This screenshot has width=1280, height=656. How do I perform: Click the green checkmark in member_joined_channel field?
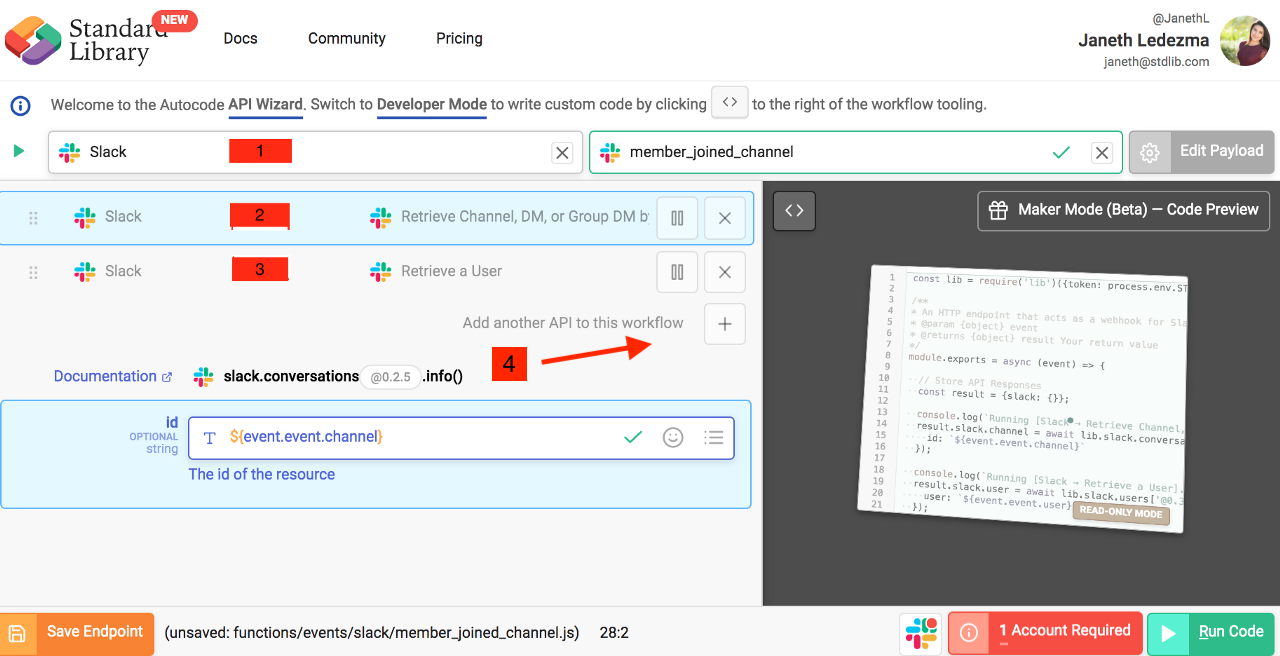[1061, 152]
